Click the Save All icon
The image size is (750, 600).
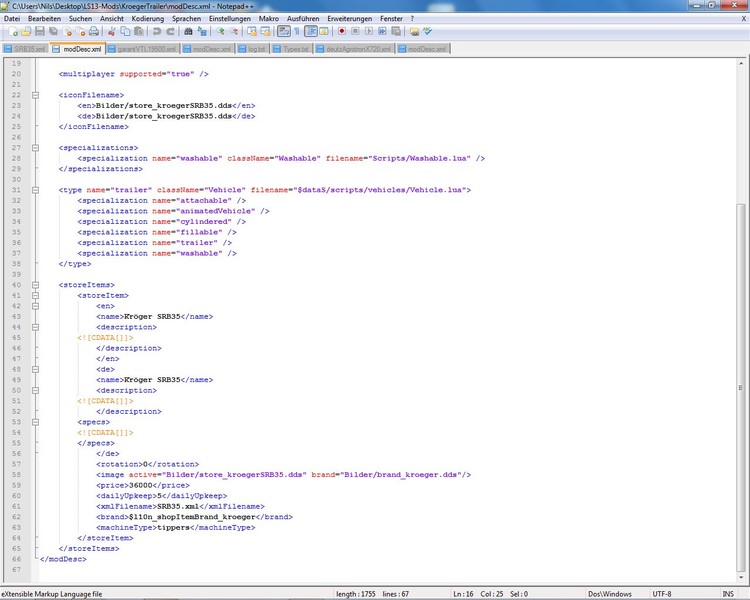53,32
